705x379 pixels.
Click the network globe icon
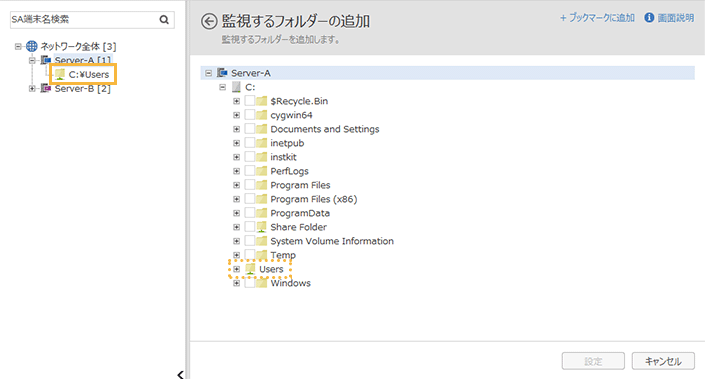tap(31, 46)
